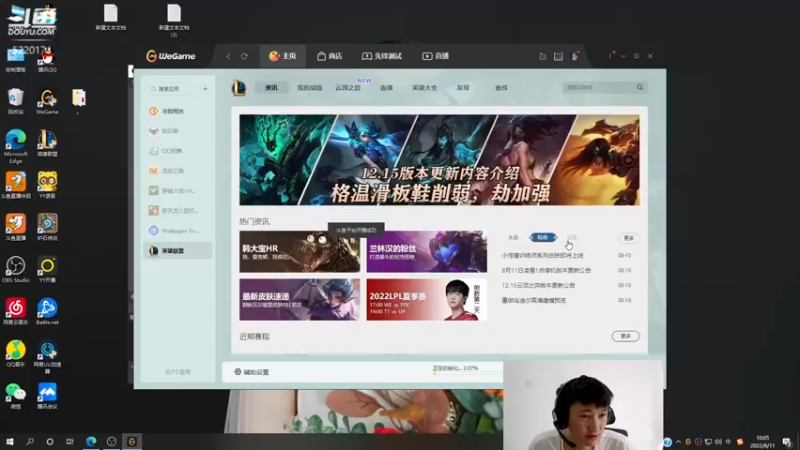Image resolution: width=800 pixels, height=450 pixels.
Task: Open the 8月11日 news headline
Action: (546, 270)
